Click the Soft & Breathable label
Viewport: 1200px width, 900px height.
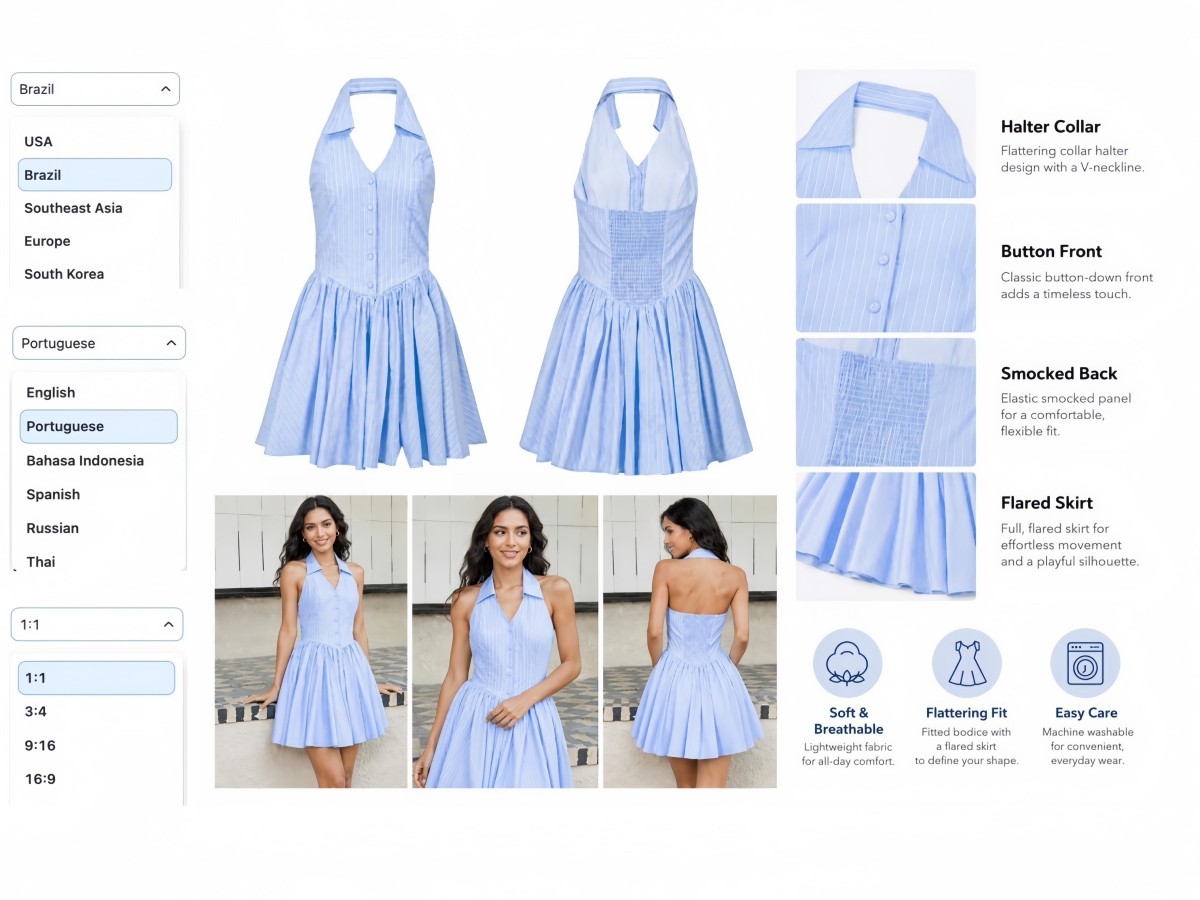848,721
